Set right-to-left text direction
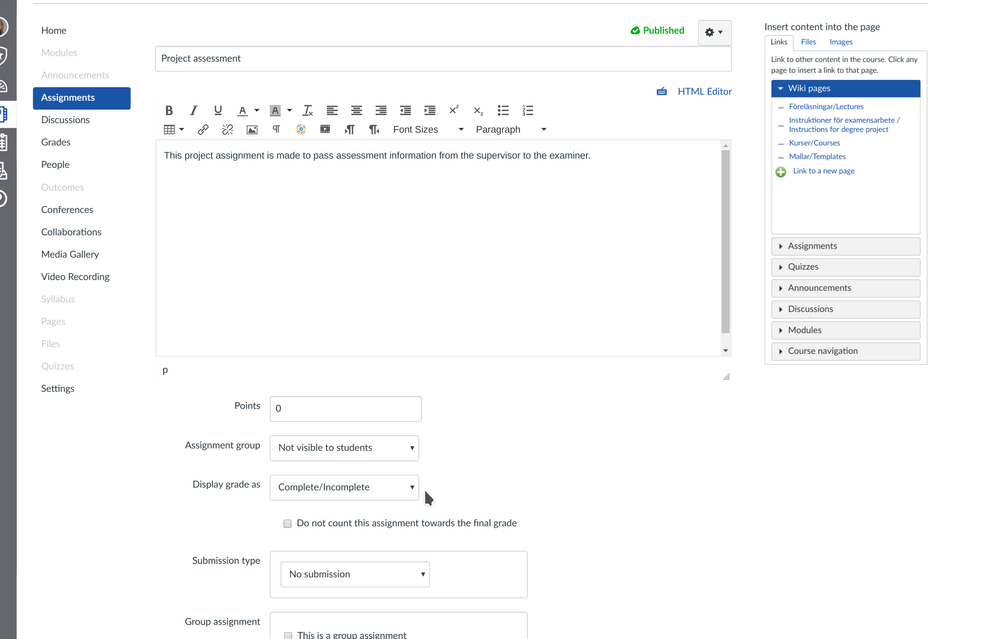 374,130
